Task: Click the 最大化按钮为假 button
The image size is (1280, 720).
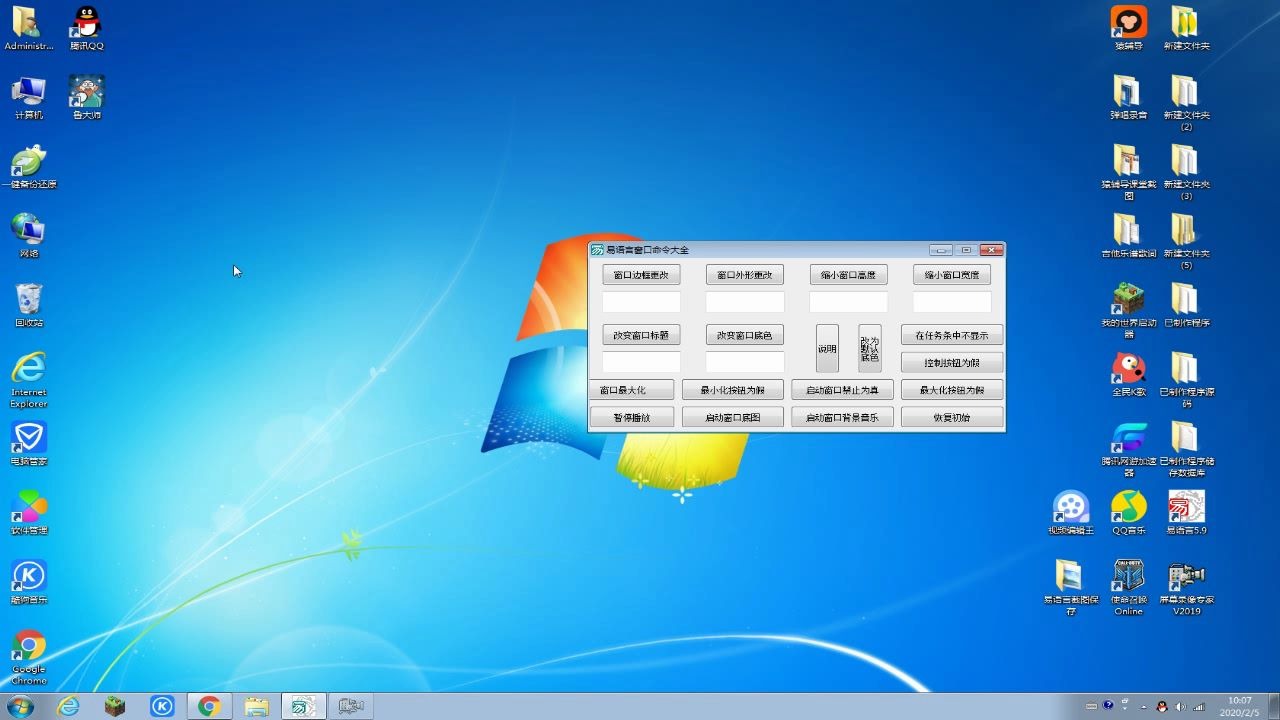Action: coord(952,390)
